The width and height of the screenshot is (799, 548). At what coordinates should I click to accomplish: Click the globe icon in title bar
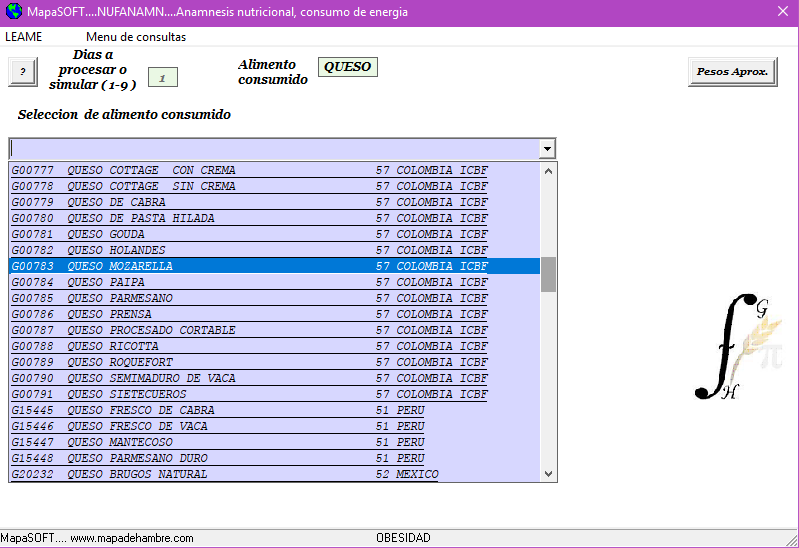(12, 12)
